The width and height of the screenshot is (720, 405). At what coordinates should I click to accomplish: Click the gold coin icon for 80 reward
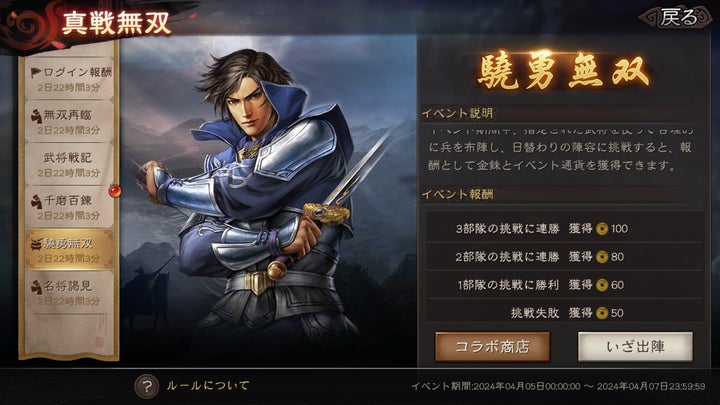tap(602, 257)
